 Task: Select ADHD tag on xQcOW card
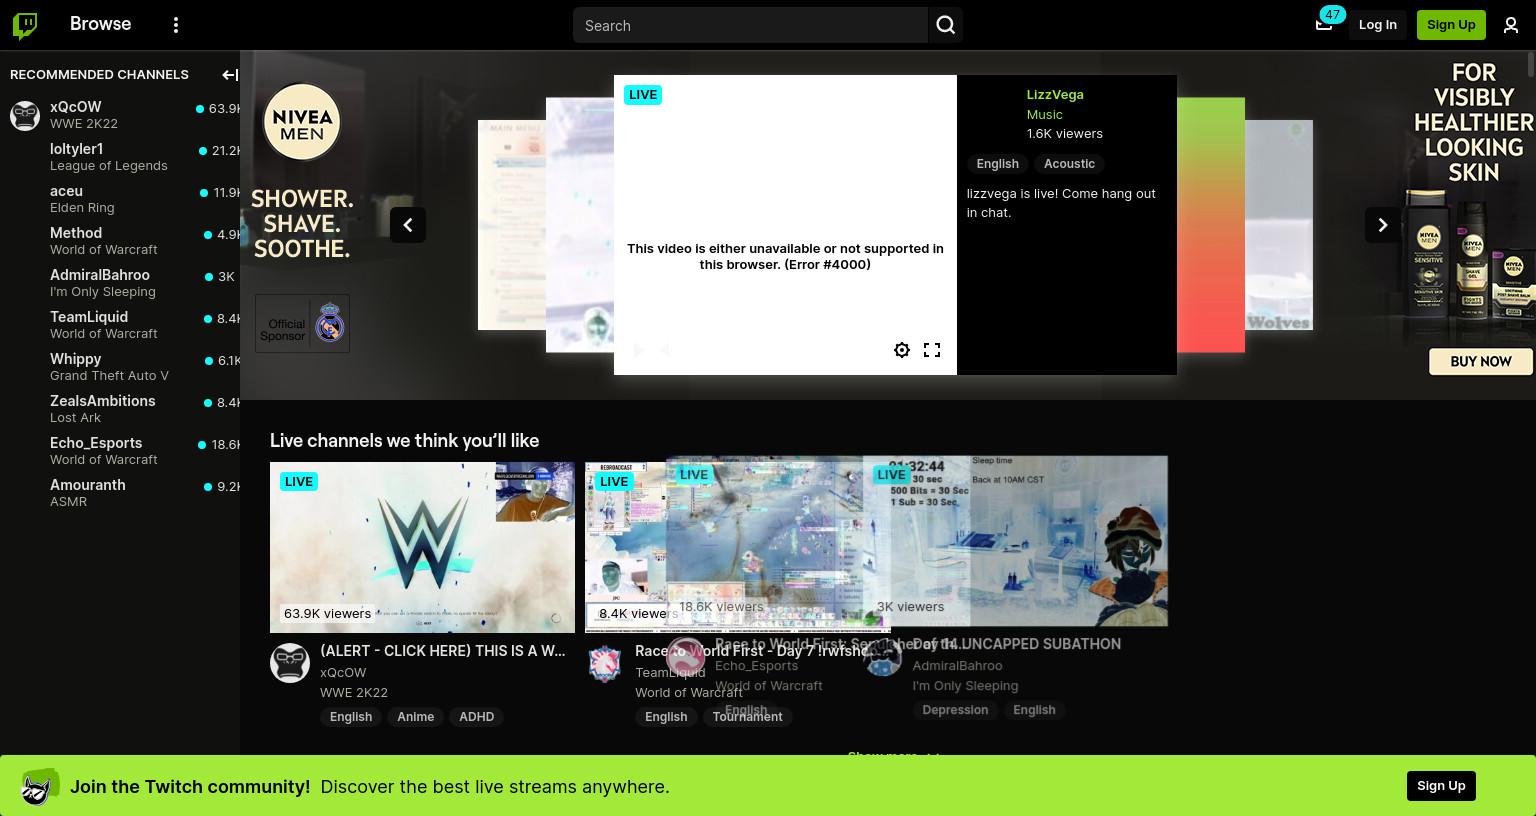click(x=476, y=717)
